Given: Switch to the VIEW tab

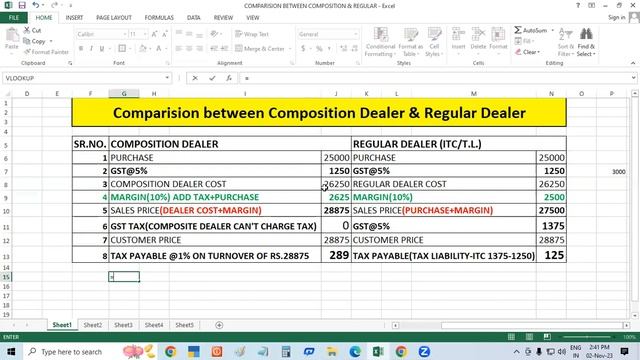Looking at the screenshot, I should pyautogui.click(x=253, y=18).
